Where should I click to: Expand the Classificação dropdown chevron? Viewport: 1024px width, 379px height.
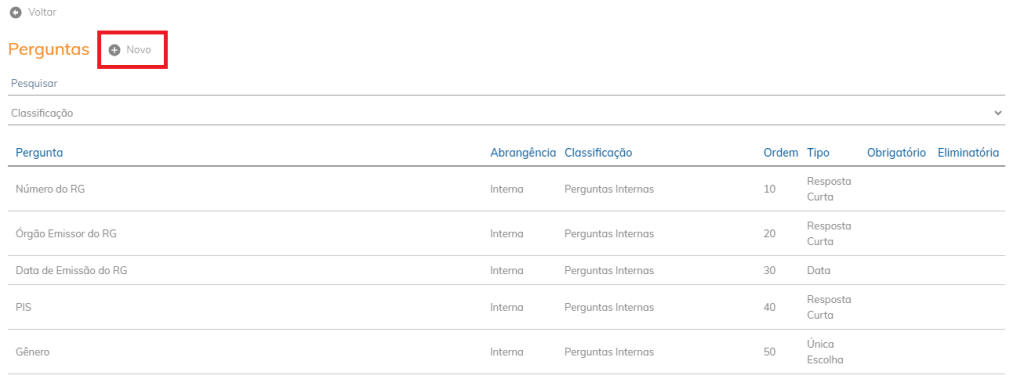(998, 113)
